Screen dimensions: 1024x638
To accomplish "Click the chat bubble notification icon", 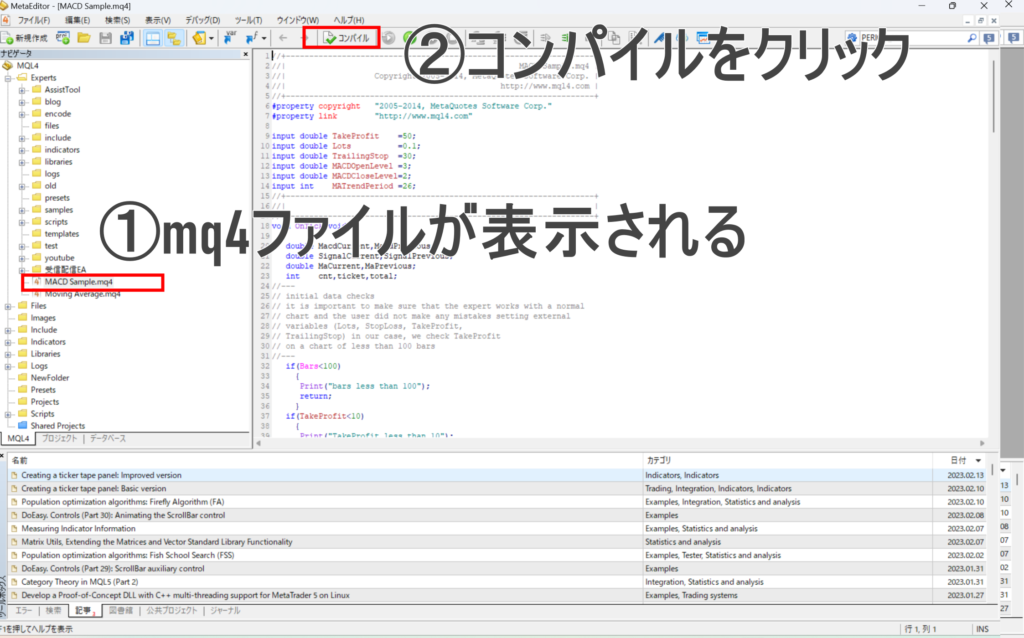I will (989, 38).
